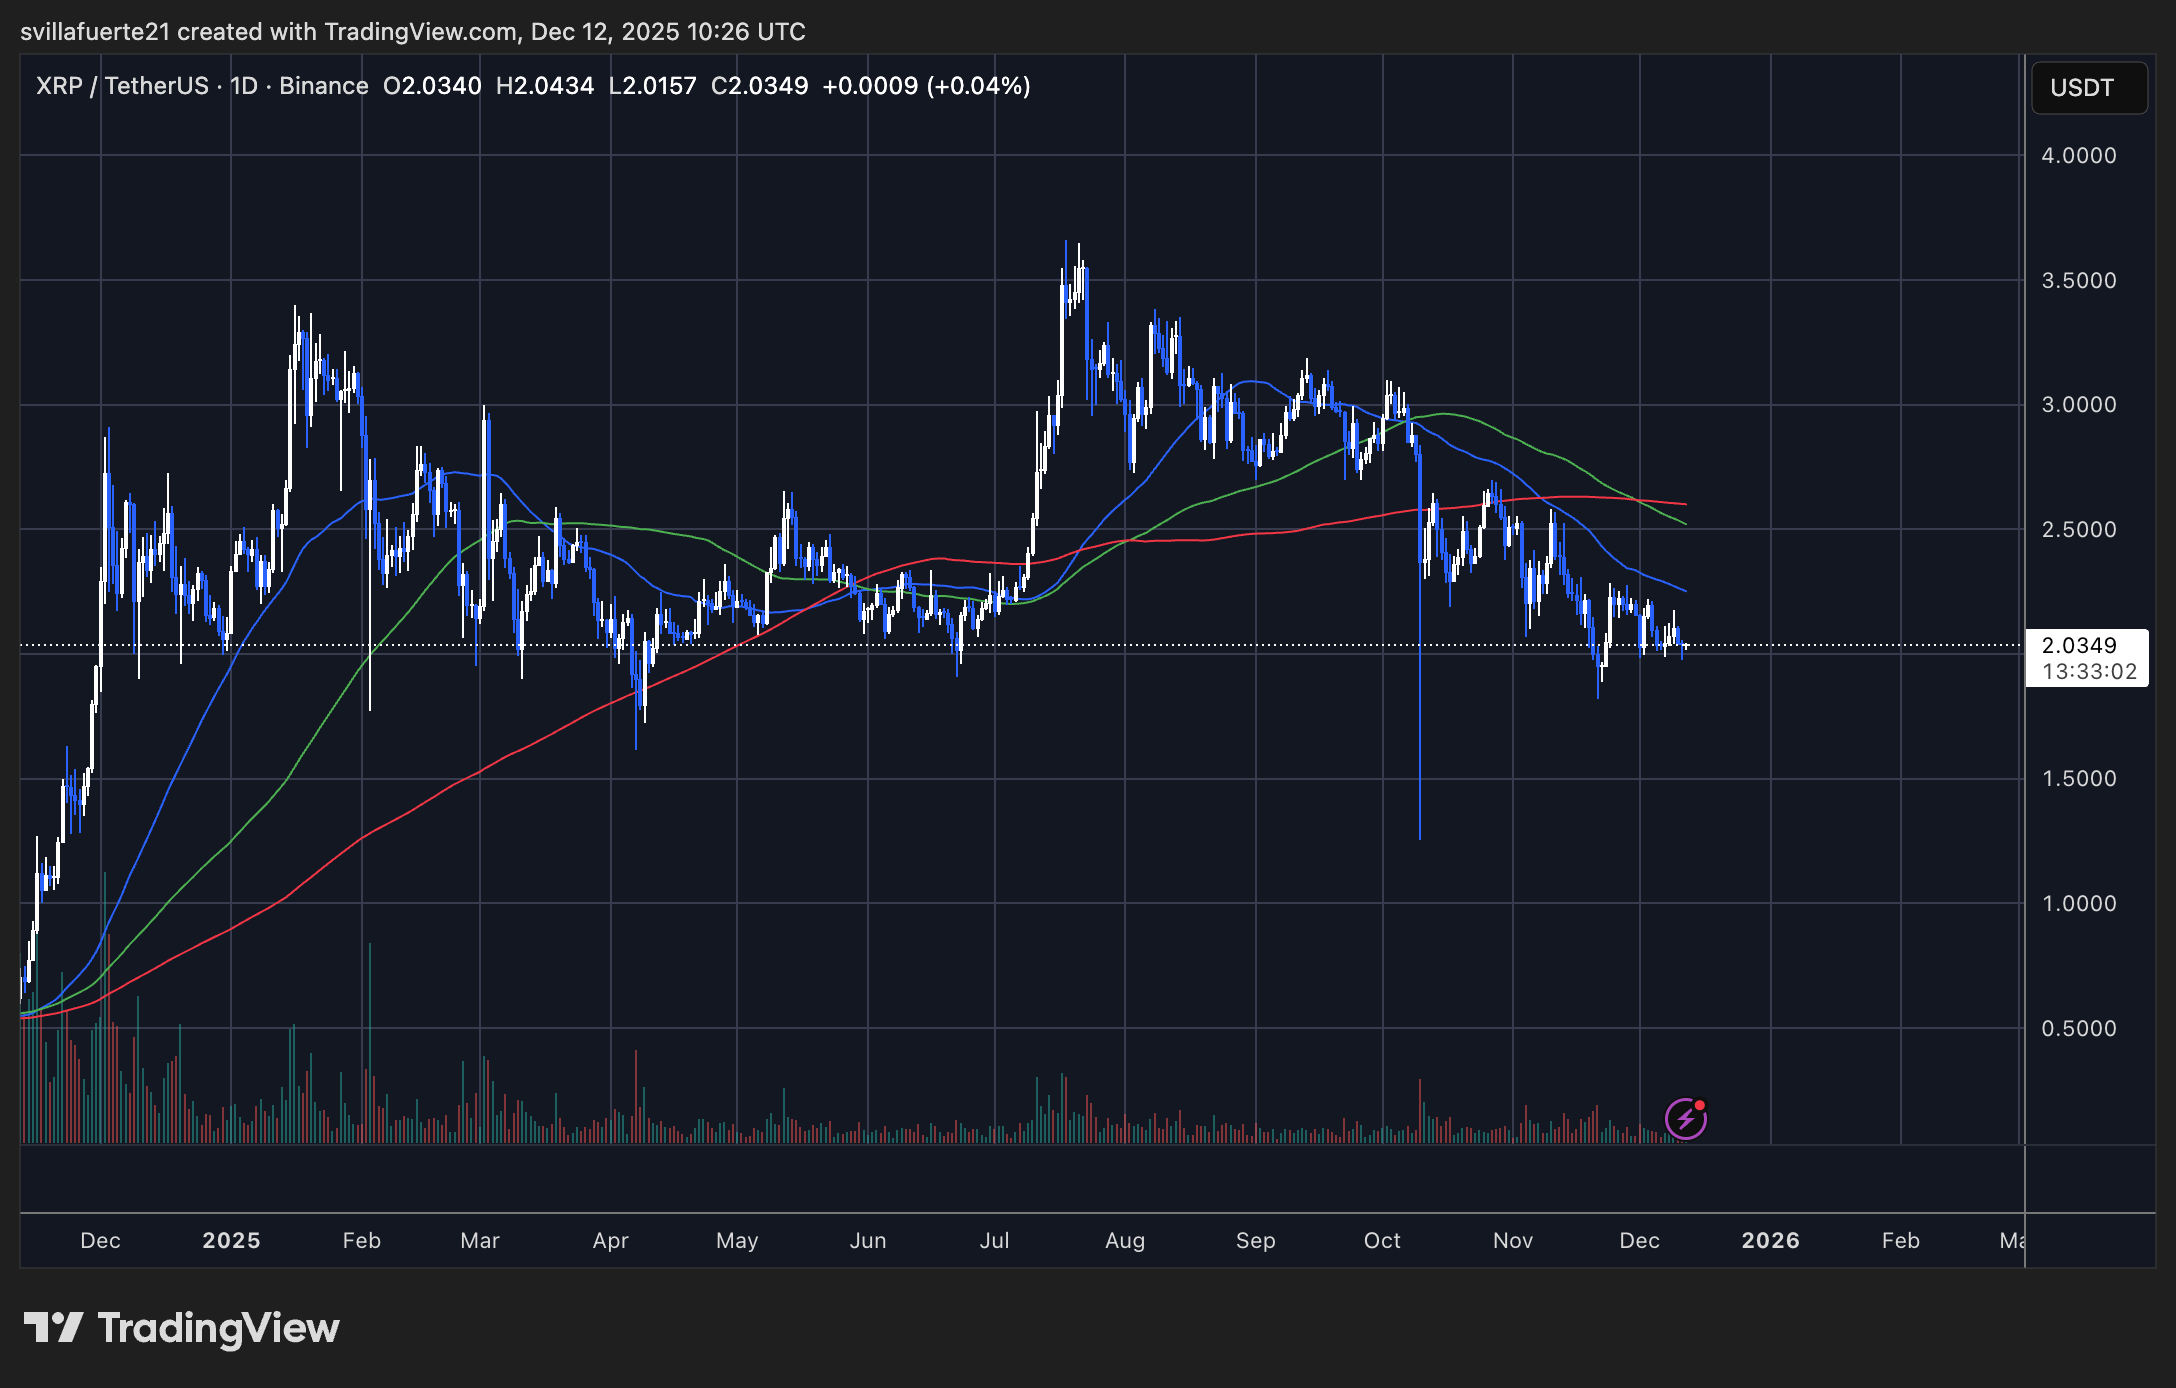Click the 3.0000 price level on scale
This screenshot has width=2176, height=1388.
coord(2078,405)
